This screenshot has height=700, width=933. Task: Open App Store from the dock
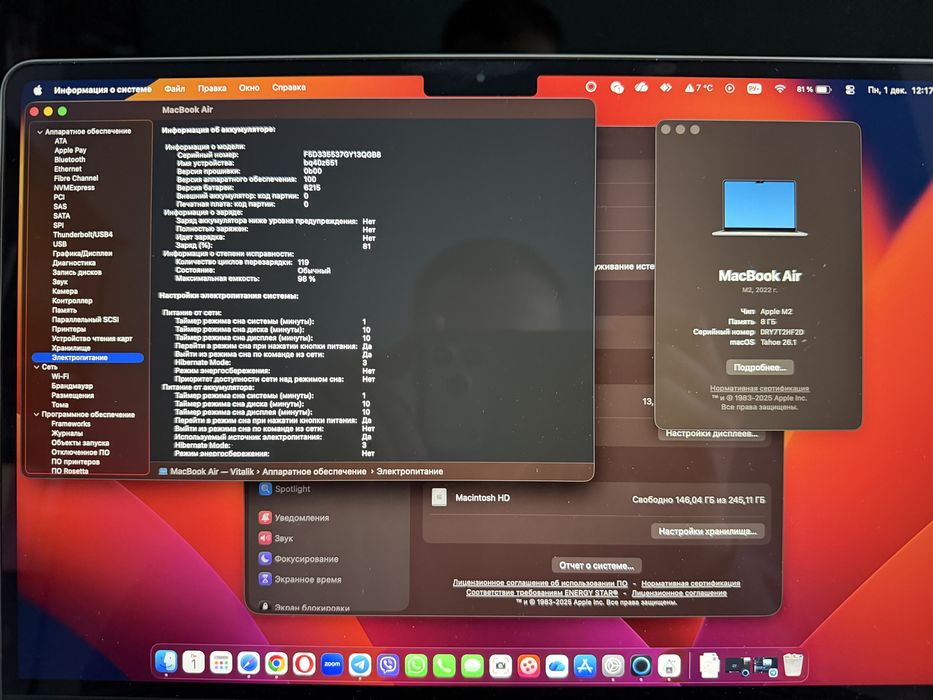584,666
